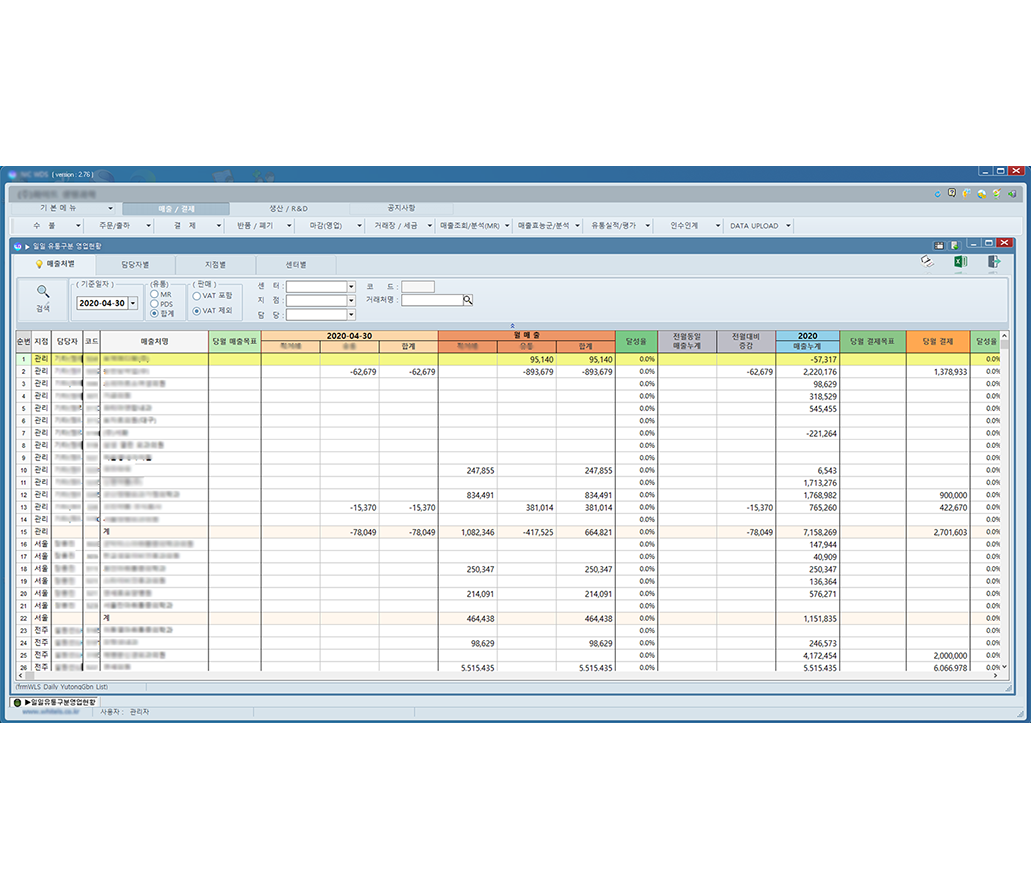Click the printer icon in the toolbar
Image resolution: width=1031 pixels, height=889 pixels.
[x=927, y=262]
